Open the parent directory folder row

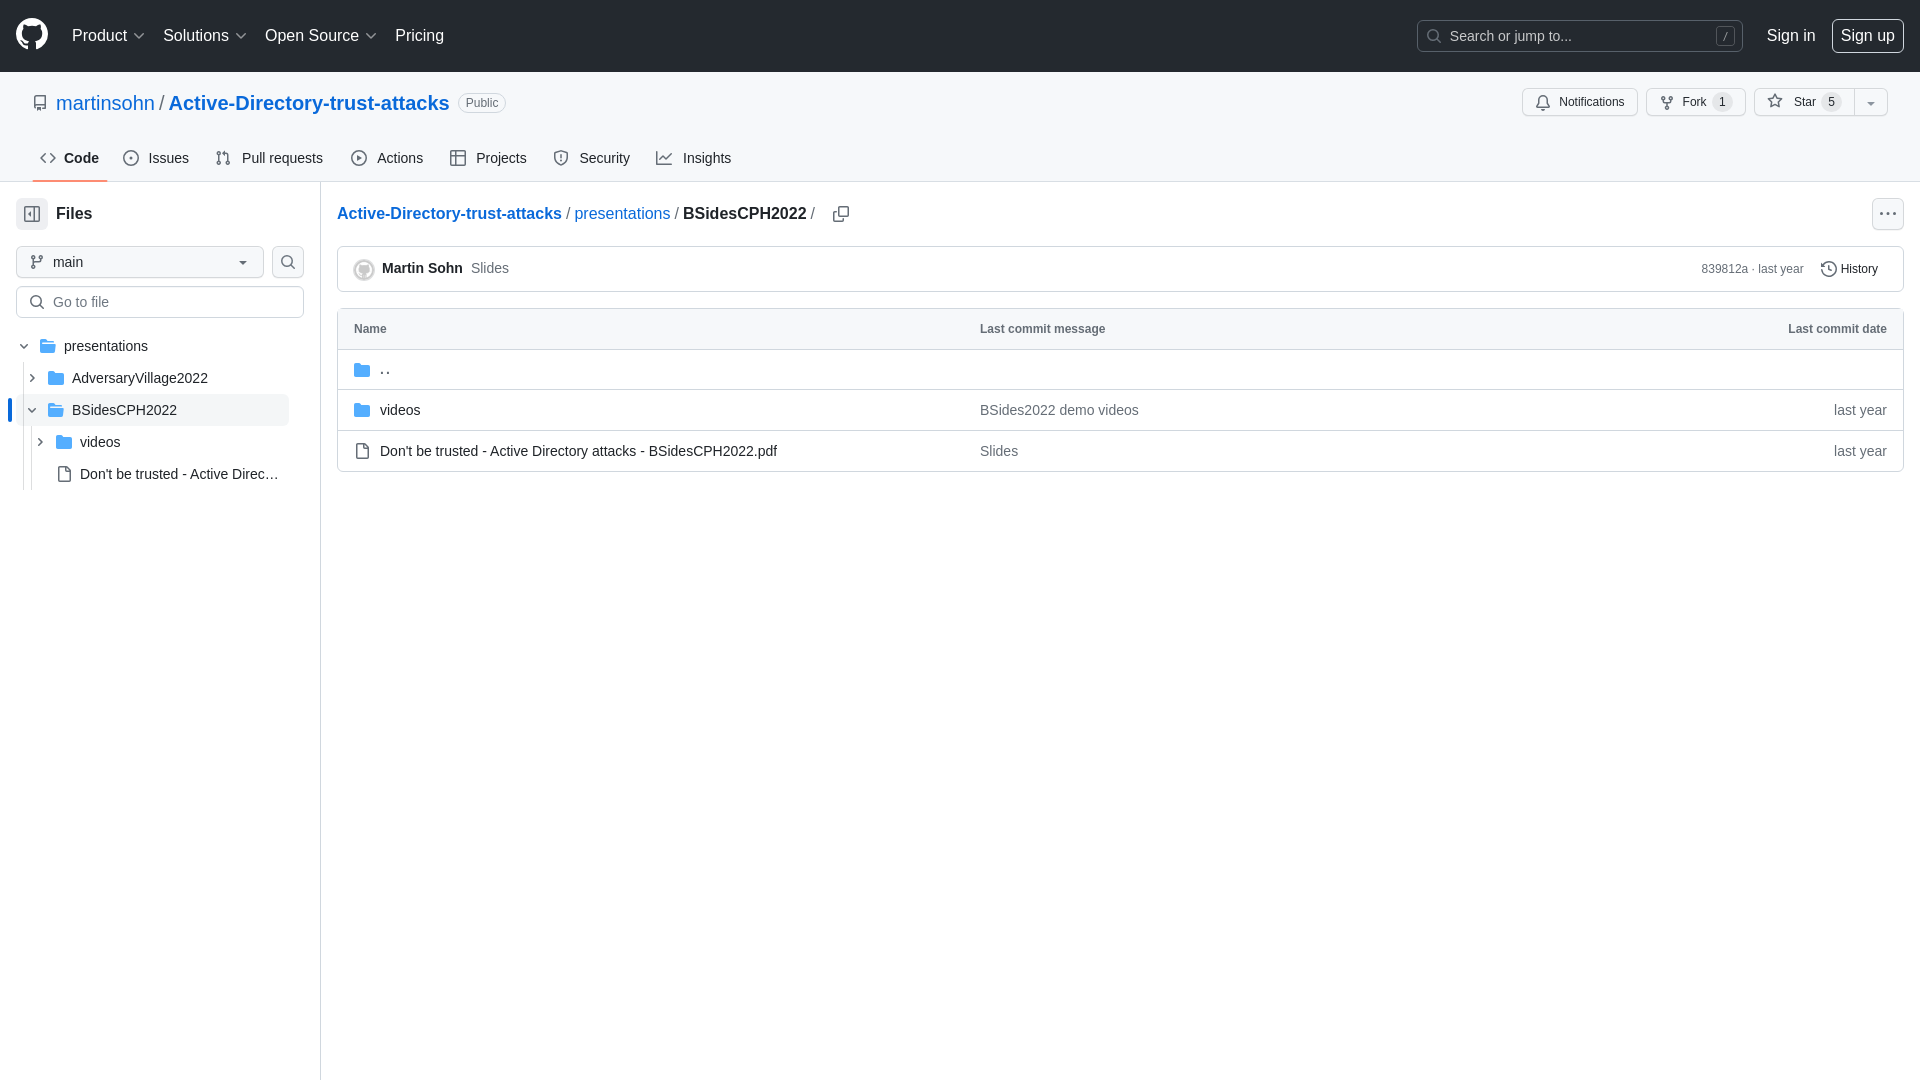point(1120,370)
